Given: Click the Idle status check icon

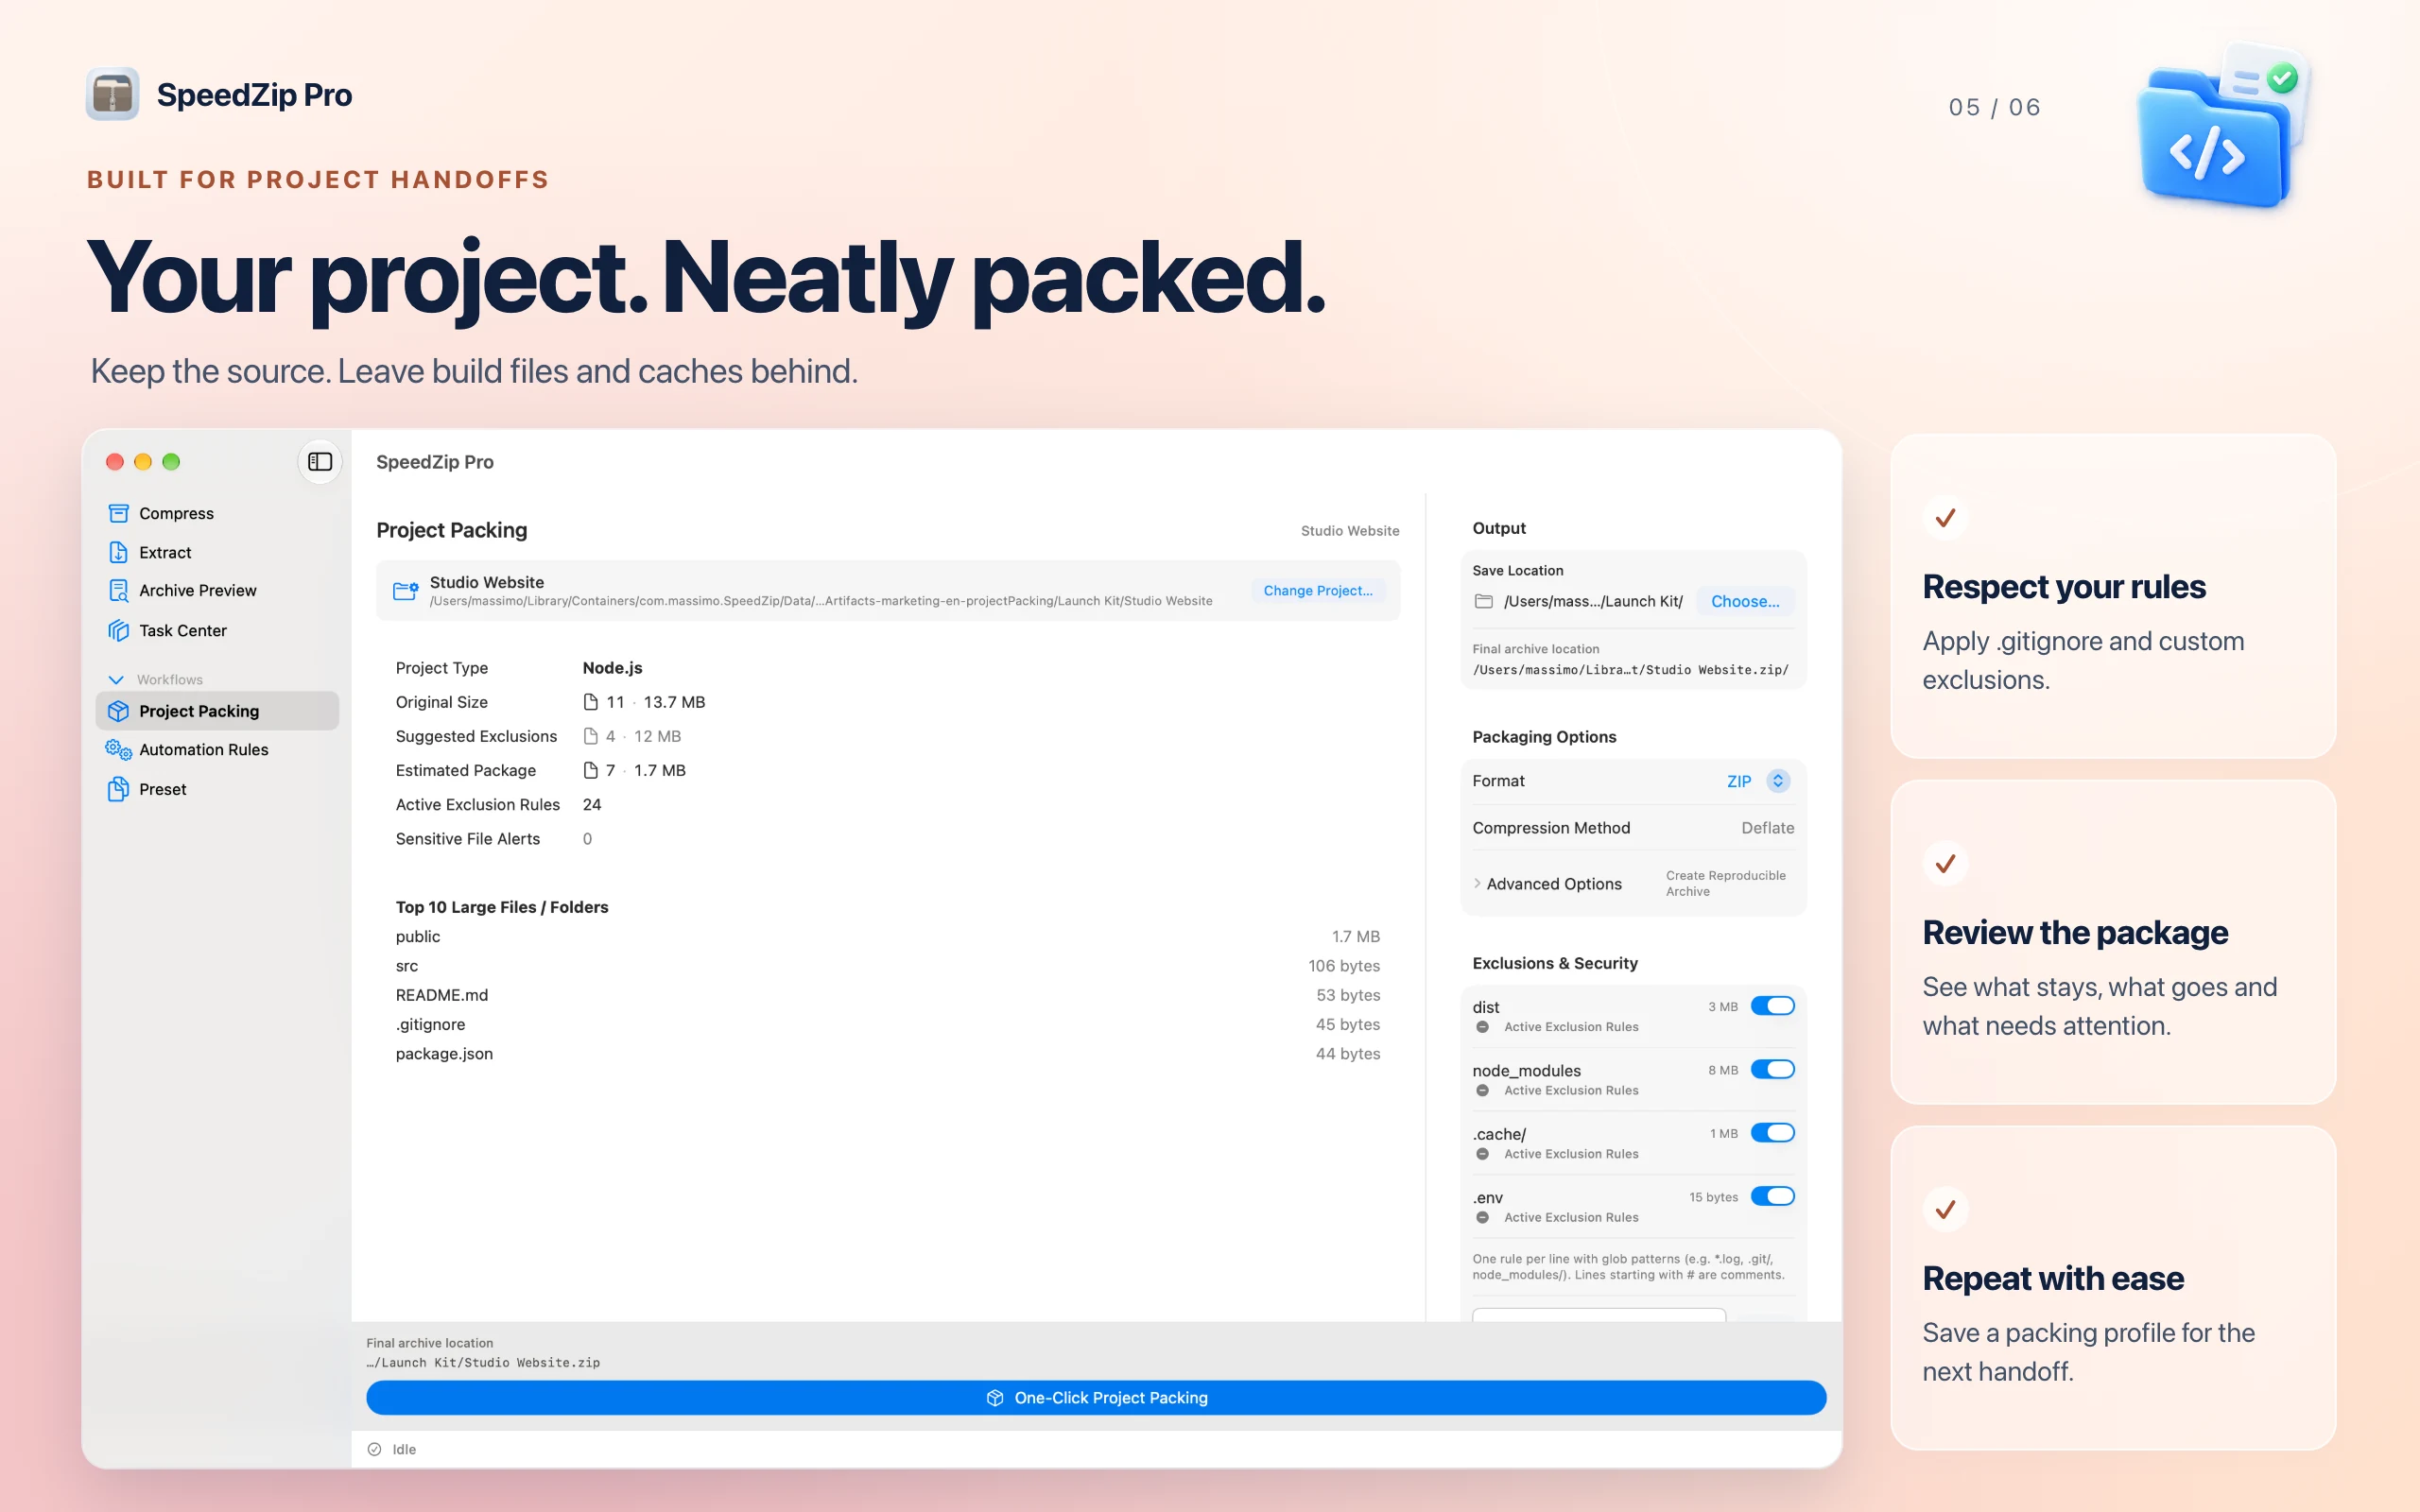Looking at the screenshot, I should 374,1449.
